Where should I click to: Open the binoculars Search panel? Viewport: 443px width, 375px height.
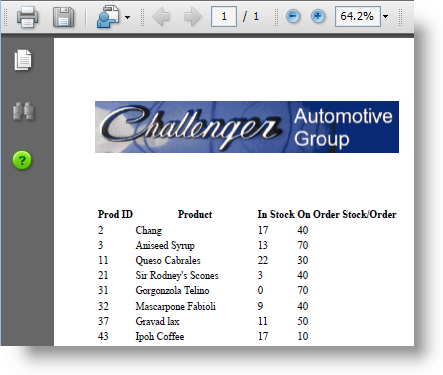[23, 111]
